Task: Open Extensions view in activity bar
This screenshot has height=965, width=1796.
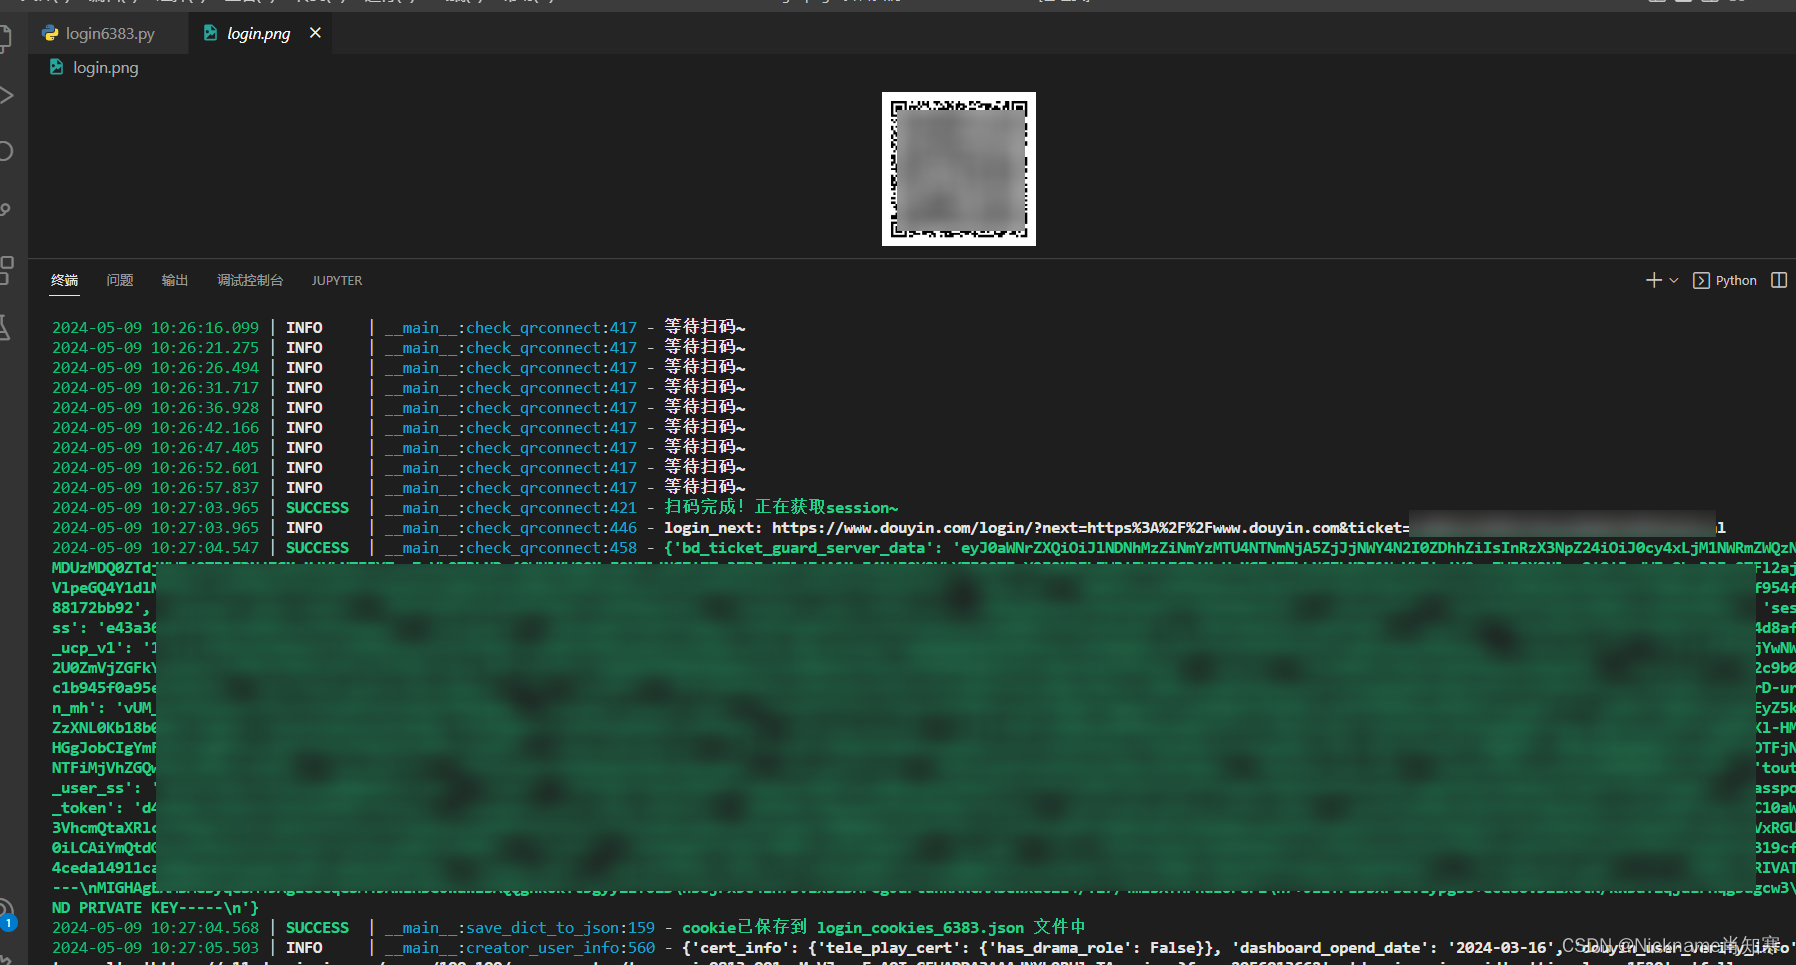Action: coord(6,270)
